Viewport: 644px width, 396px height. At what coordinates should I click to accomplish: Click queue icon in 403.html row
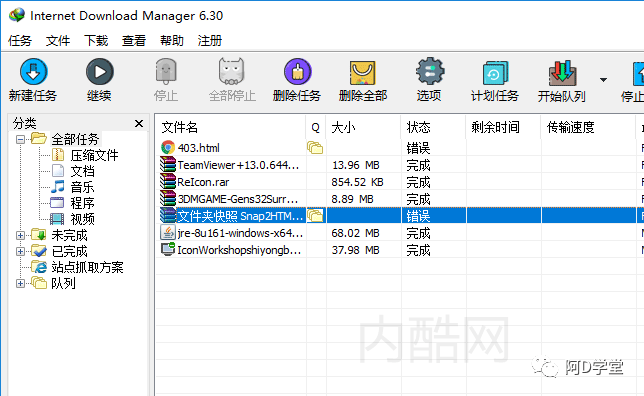tap(315, 147)
